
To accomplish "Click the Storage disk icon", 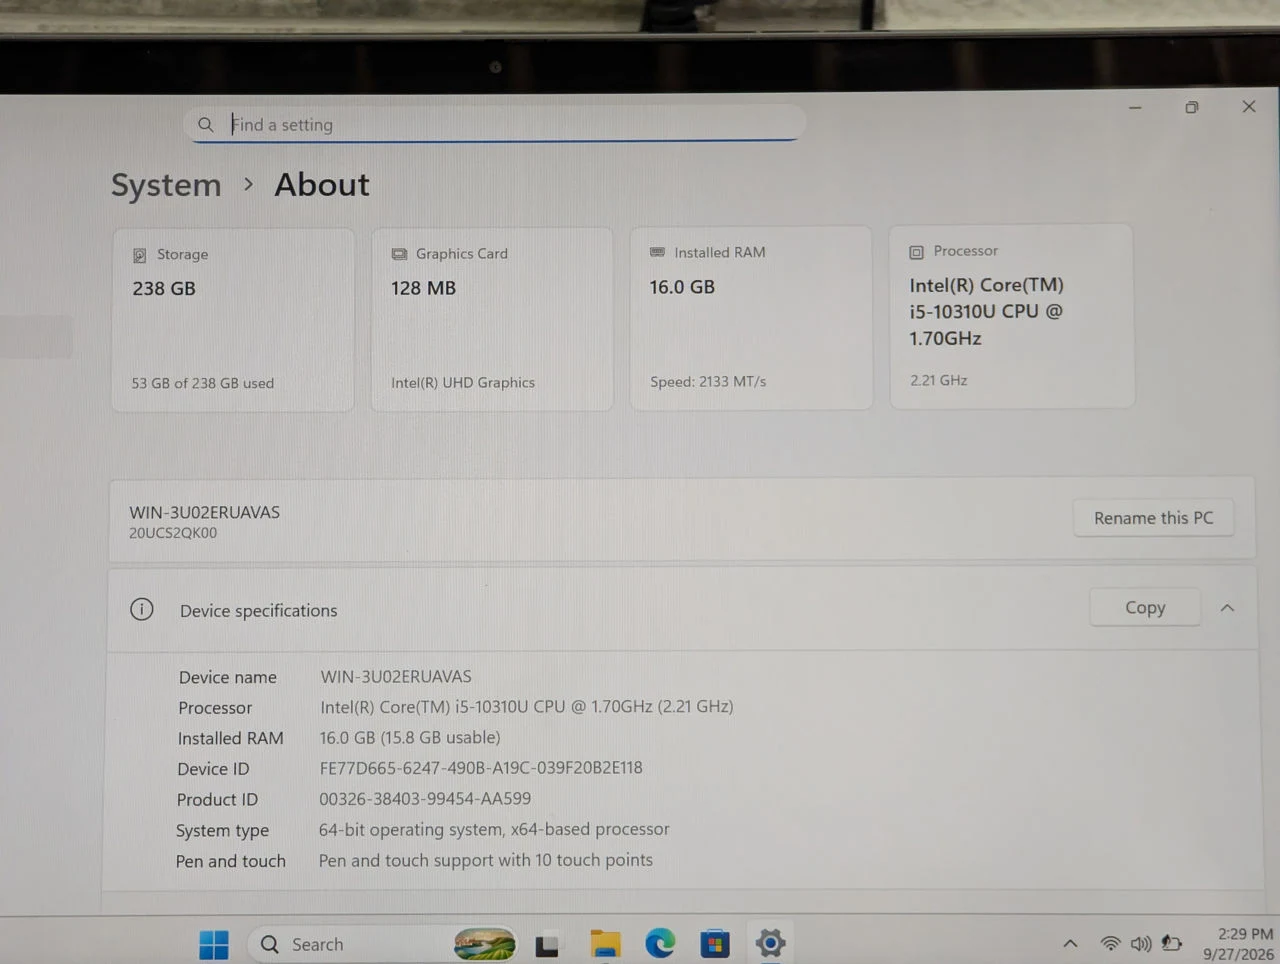I will (x=140, y=255).
